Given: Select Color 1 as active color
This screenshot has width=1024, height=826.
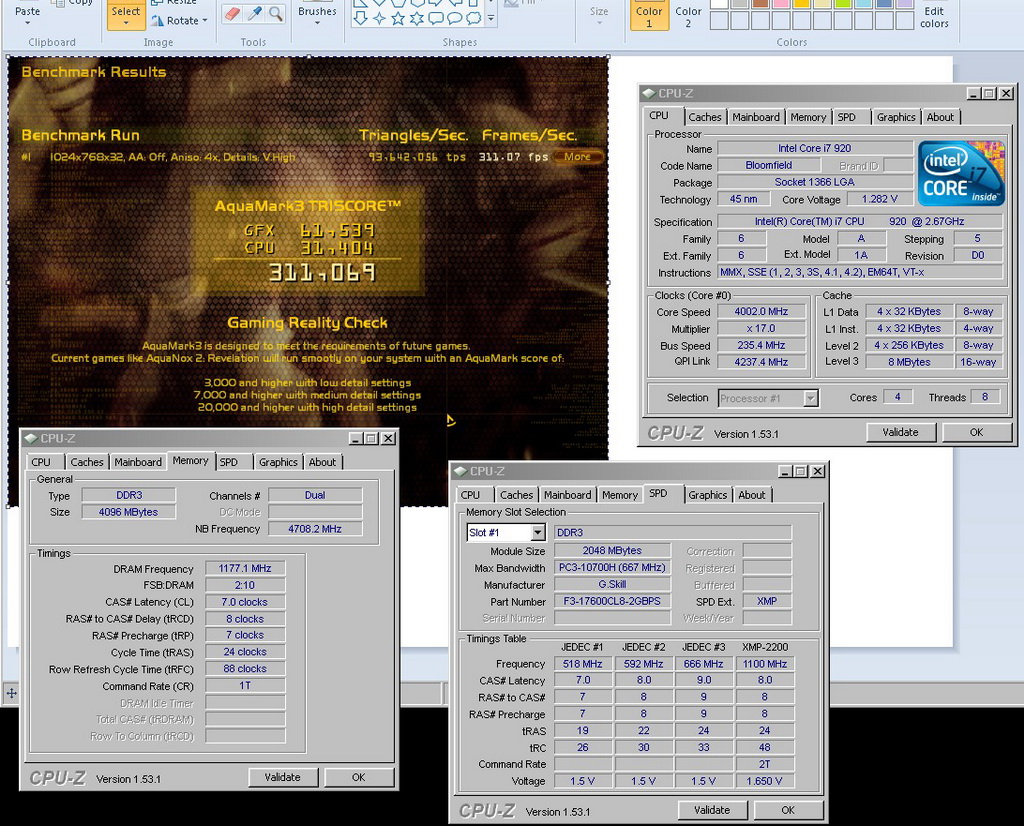Looking at the screenshot, I should point(649,15).
